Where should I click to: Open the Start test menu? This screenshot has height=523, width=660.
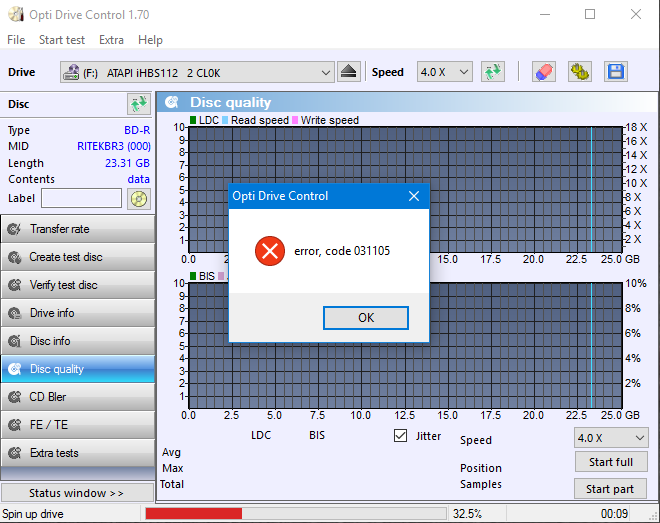[x=62, y=40]
